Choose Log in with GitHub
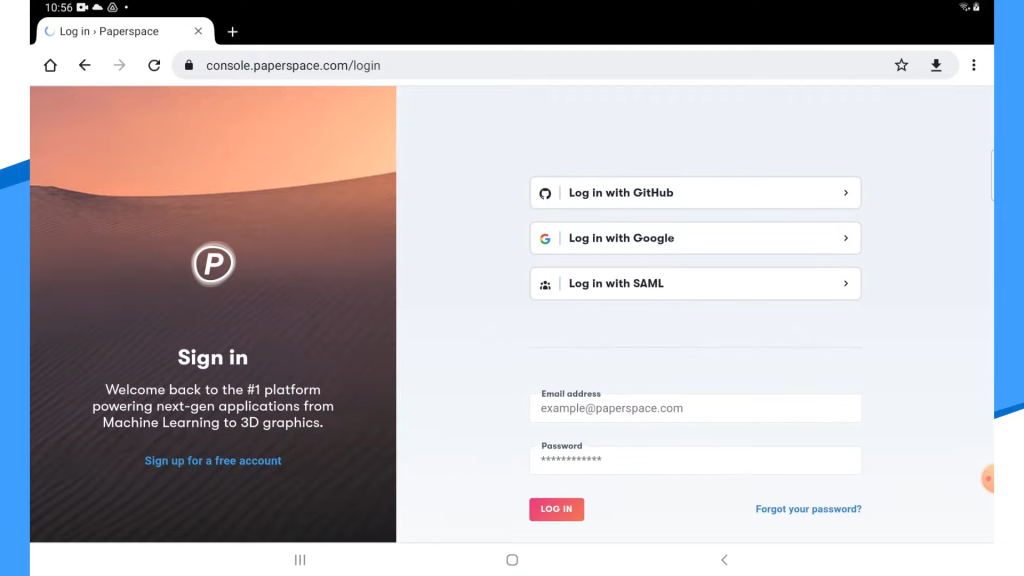1024x576 pixels. 696,193
